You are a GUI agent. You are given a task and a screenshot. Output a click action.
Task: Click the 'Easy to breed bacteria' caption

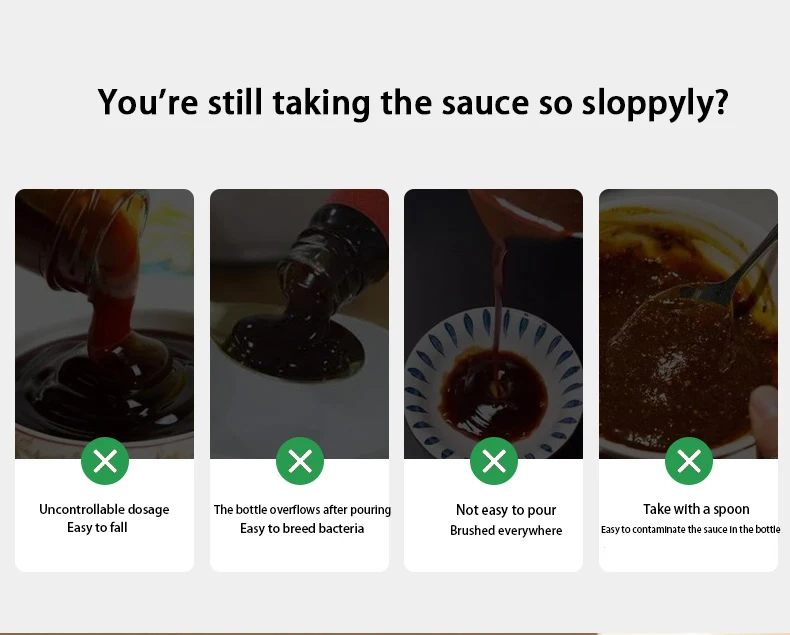coord(302,529)
